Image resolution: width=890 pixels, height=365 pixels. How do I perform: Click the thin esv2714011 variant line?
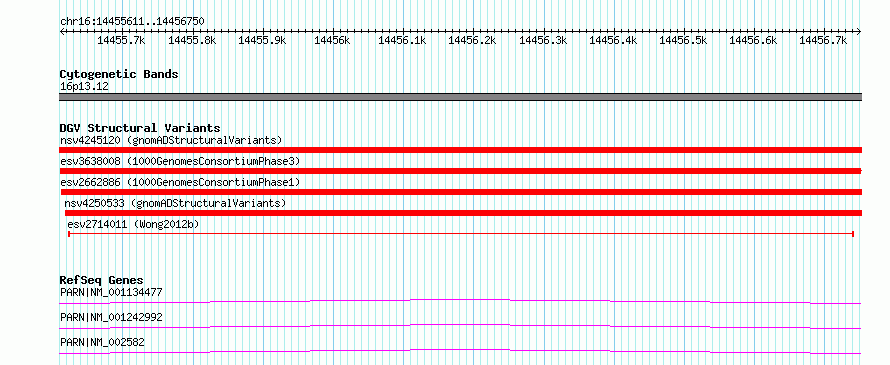coord(461,233)
